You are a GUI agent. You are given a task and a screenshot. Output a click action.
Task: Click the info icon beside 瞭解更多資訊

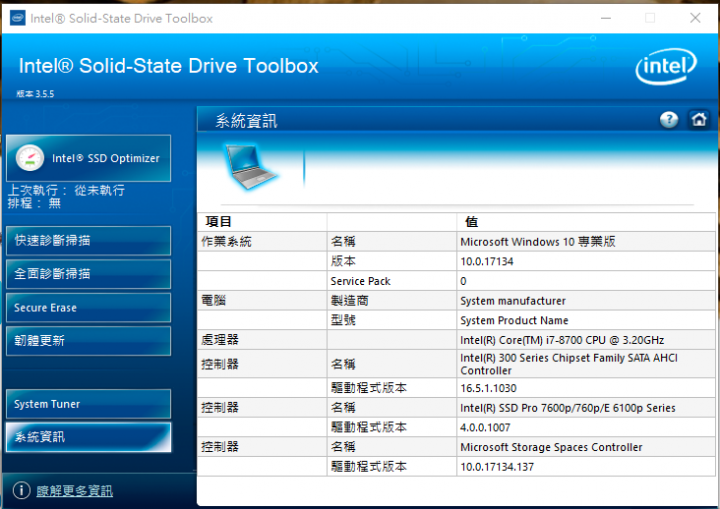click(x=21, y=490)
